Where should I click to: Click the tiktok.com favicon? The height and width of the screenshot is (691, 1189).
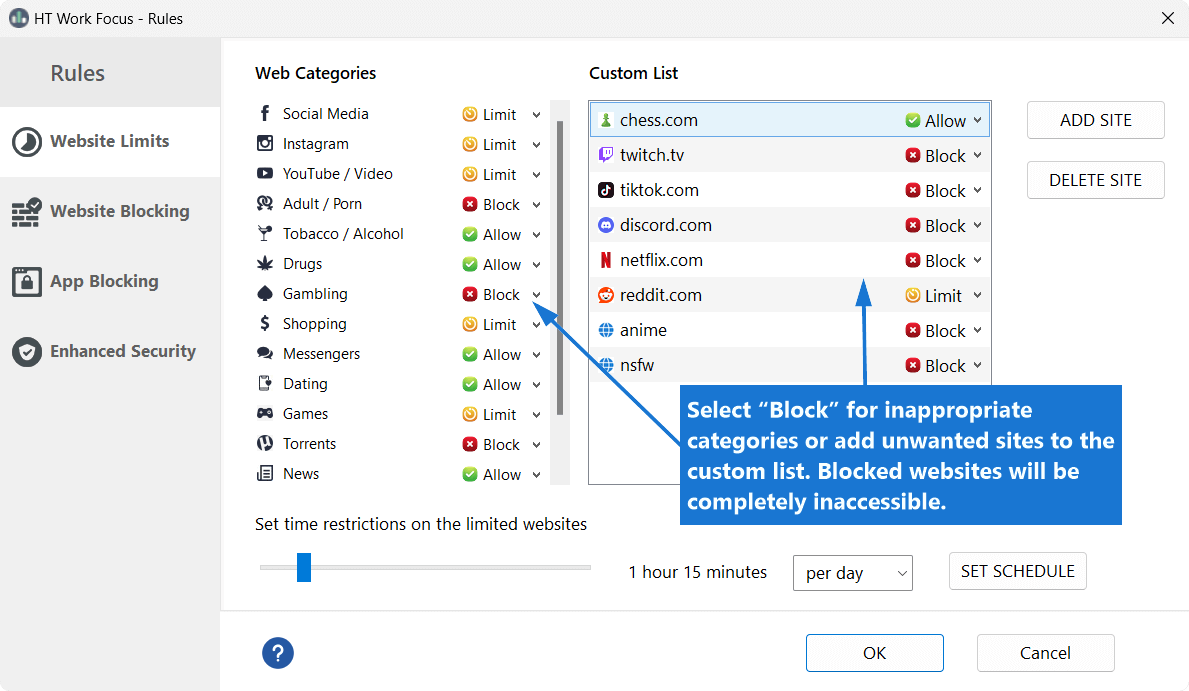[x=606, y=190]
